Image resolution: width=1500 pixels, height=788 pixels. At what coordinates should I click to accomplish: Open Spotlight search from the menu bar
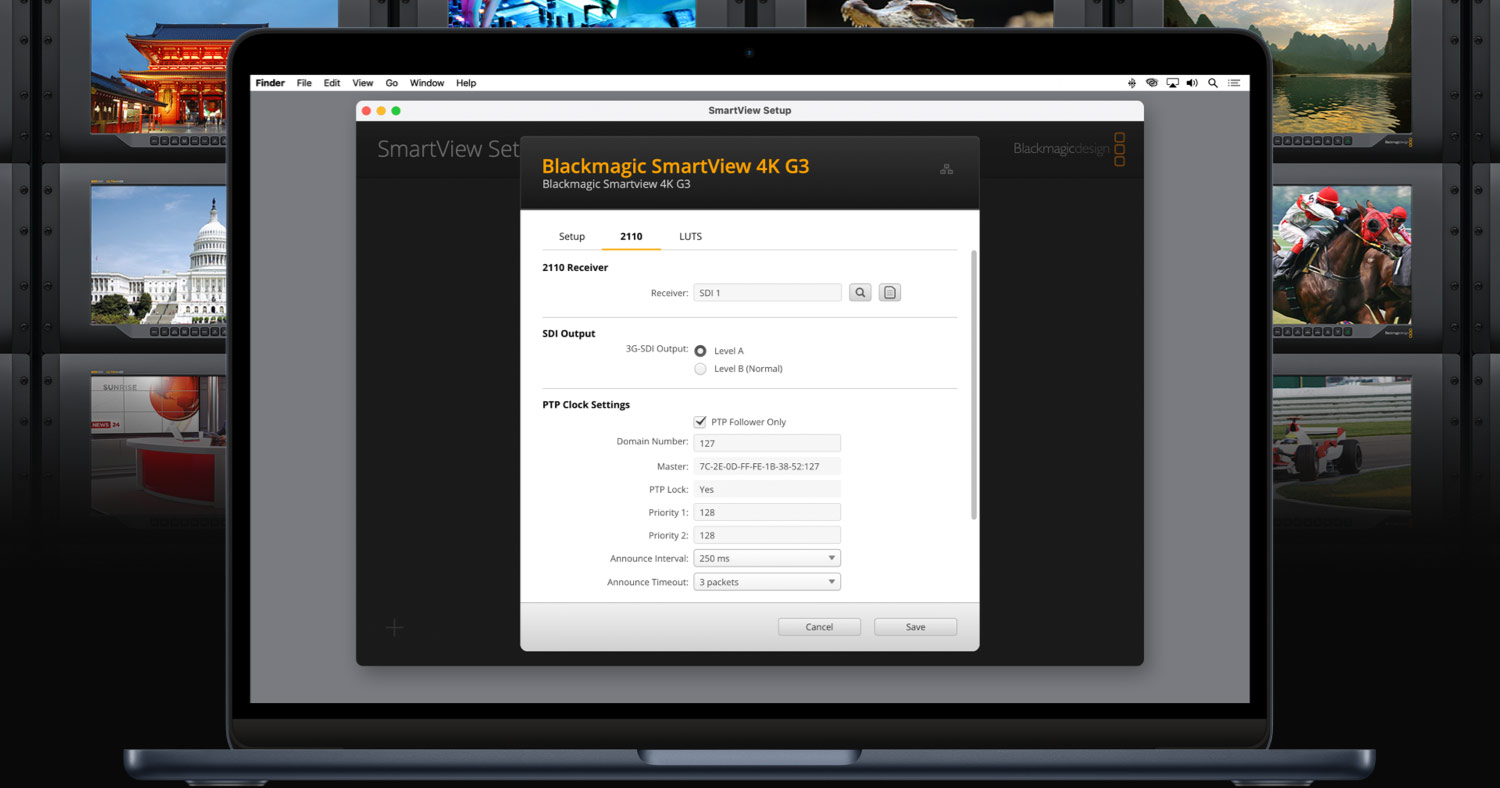(1212, 83)
